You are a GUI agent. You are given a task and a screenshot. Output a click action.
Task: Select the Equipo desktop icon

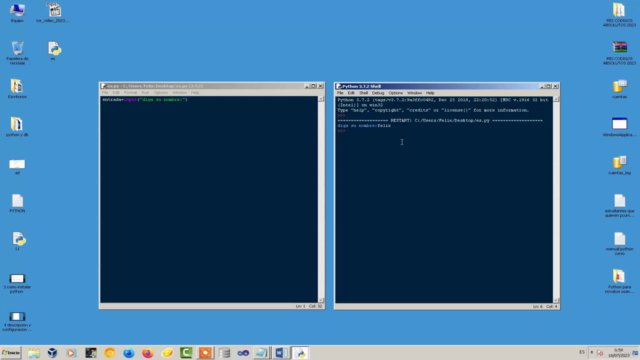point(17,13)
